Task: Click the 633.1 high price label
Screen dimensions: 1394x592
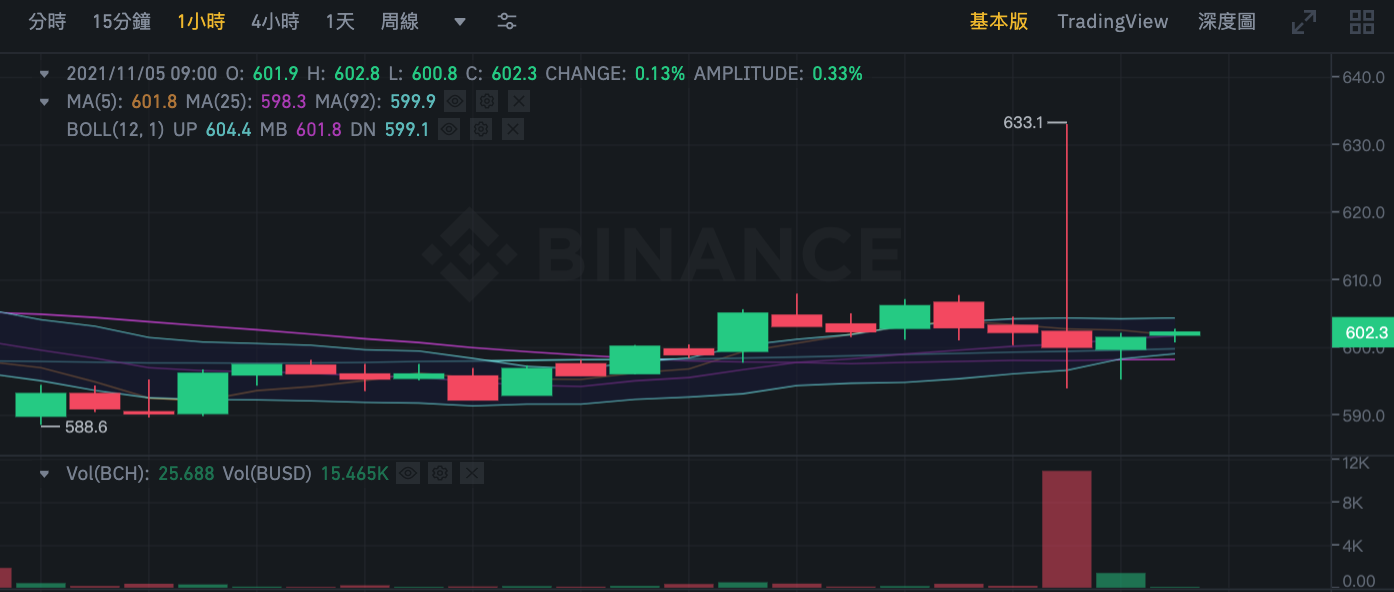Action: coord(1023,123)
